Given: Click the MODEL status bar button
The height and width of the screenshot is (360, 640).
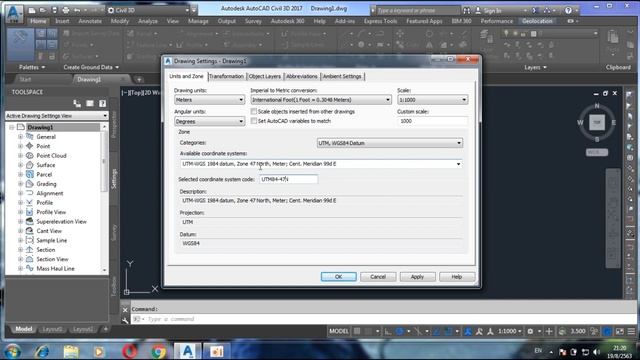Looking at the screenshot, I should [339, 331].
